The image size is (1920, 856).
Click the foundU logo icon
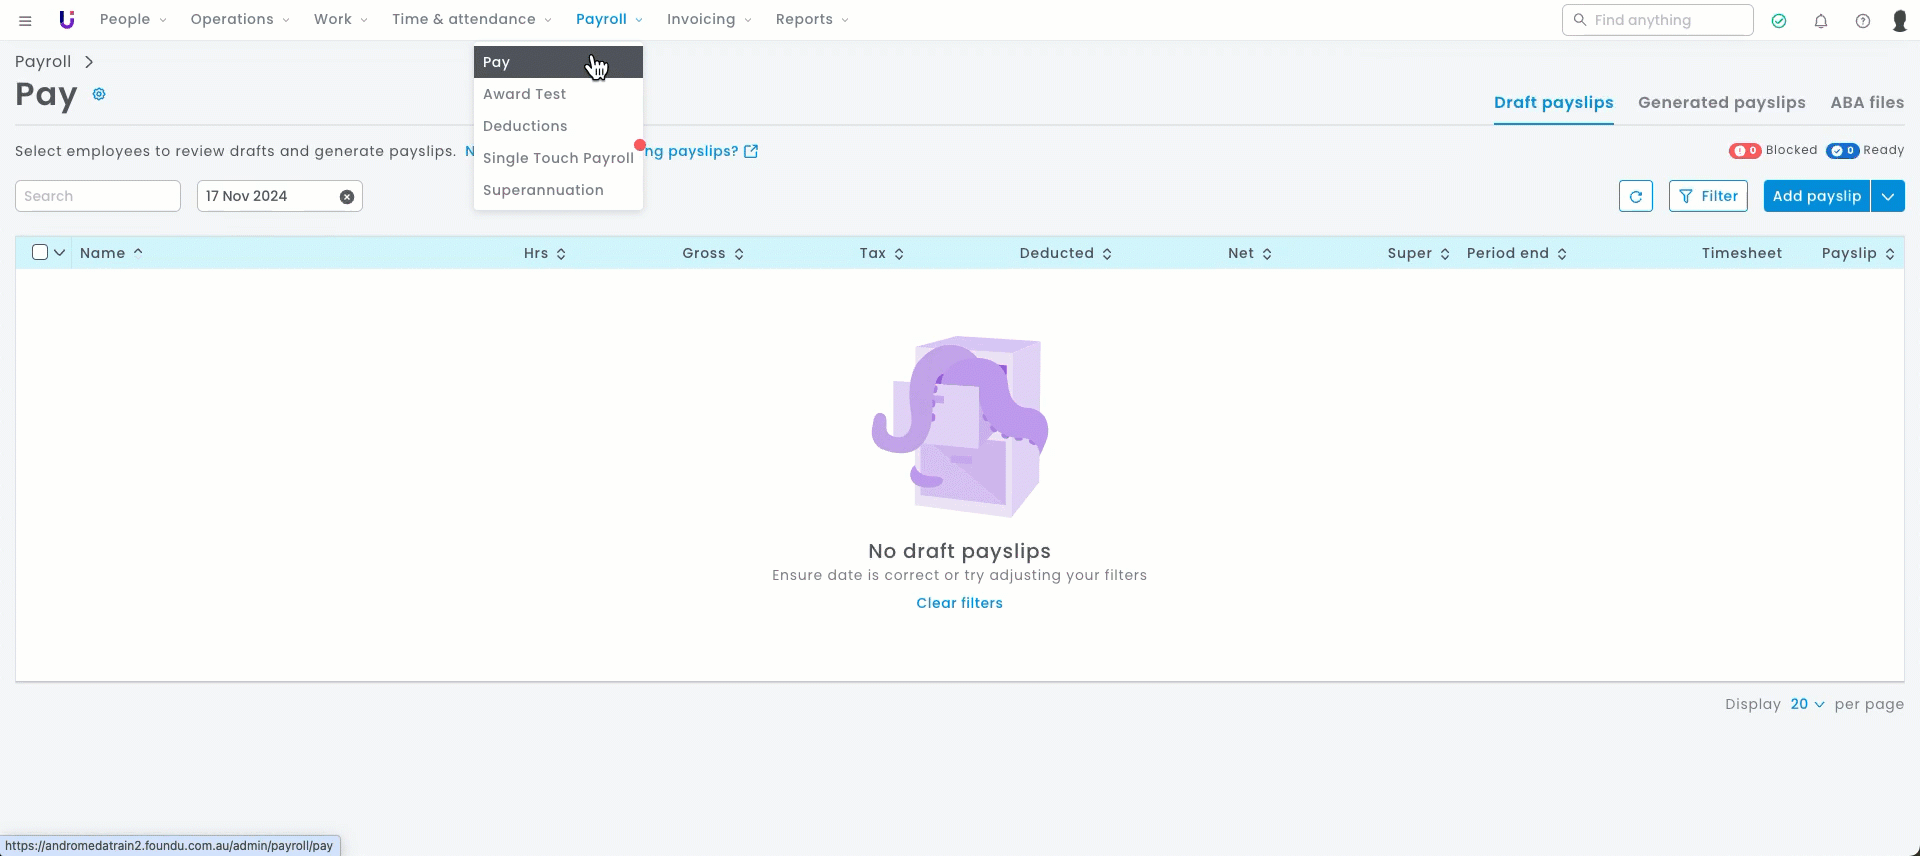pos(67,20)
